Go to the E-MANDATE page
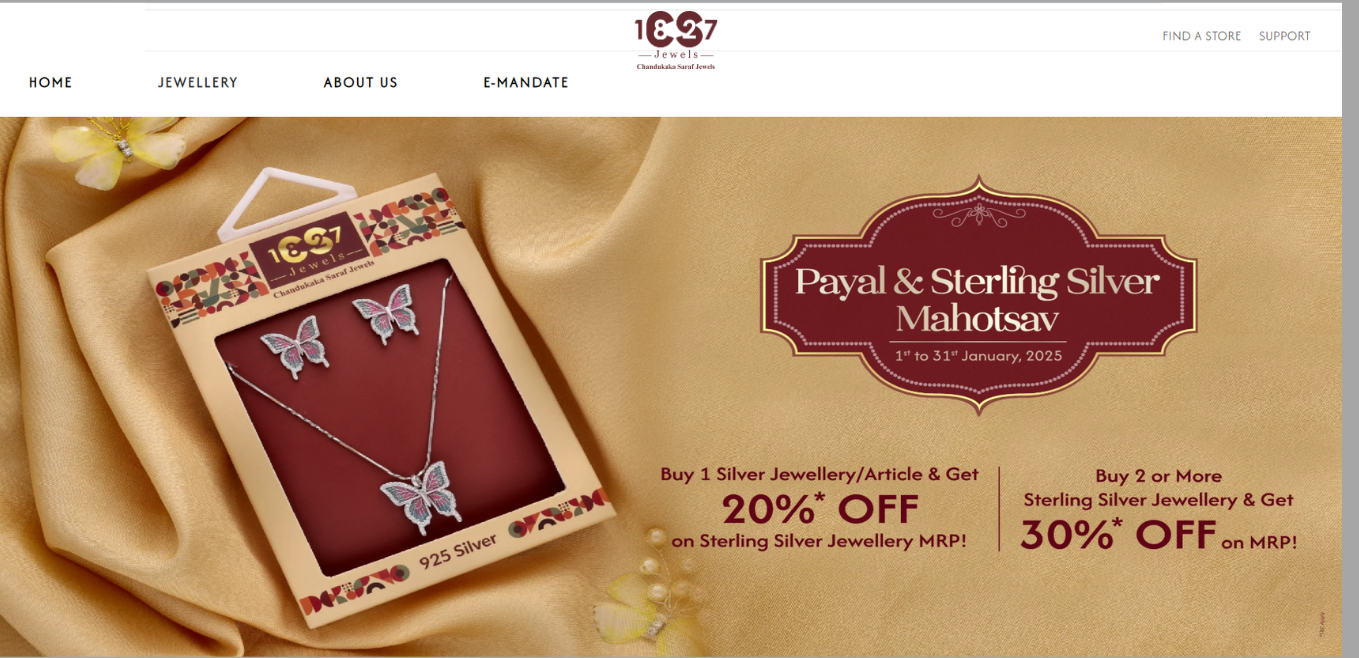 tap(526, 83)
